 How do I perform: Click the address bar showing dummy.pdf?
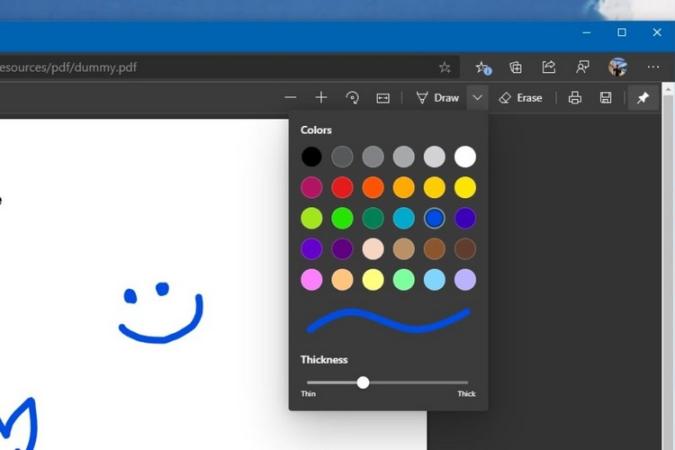coord(200,67)
